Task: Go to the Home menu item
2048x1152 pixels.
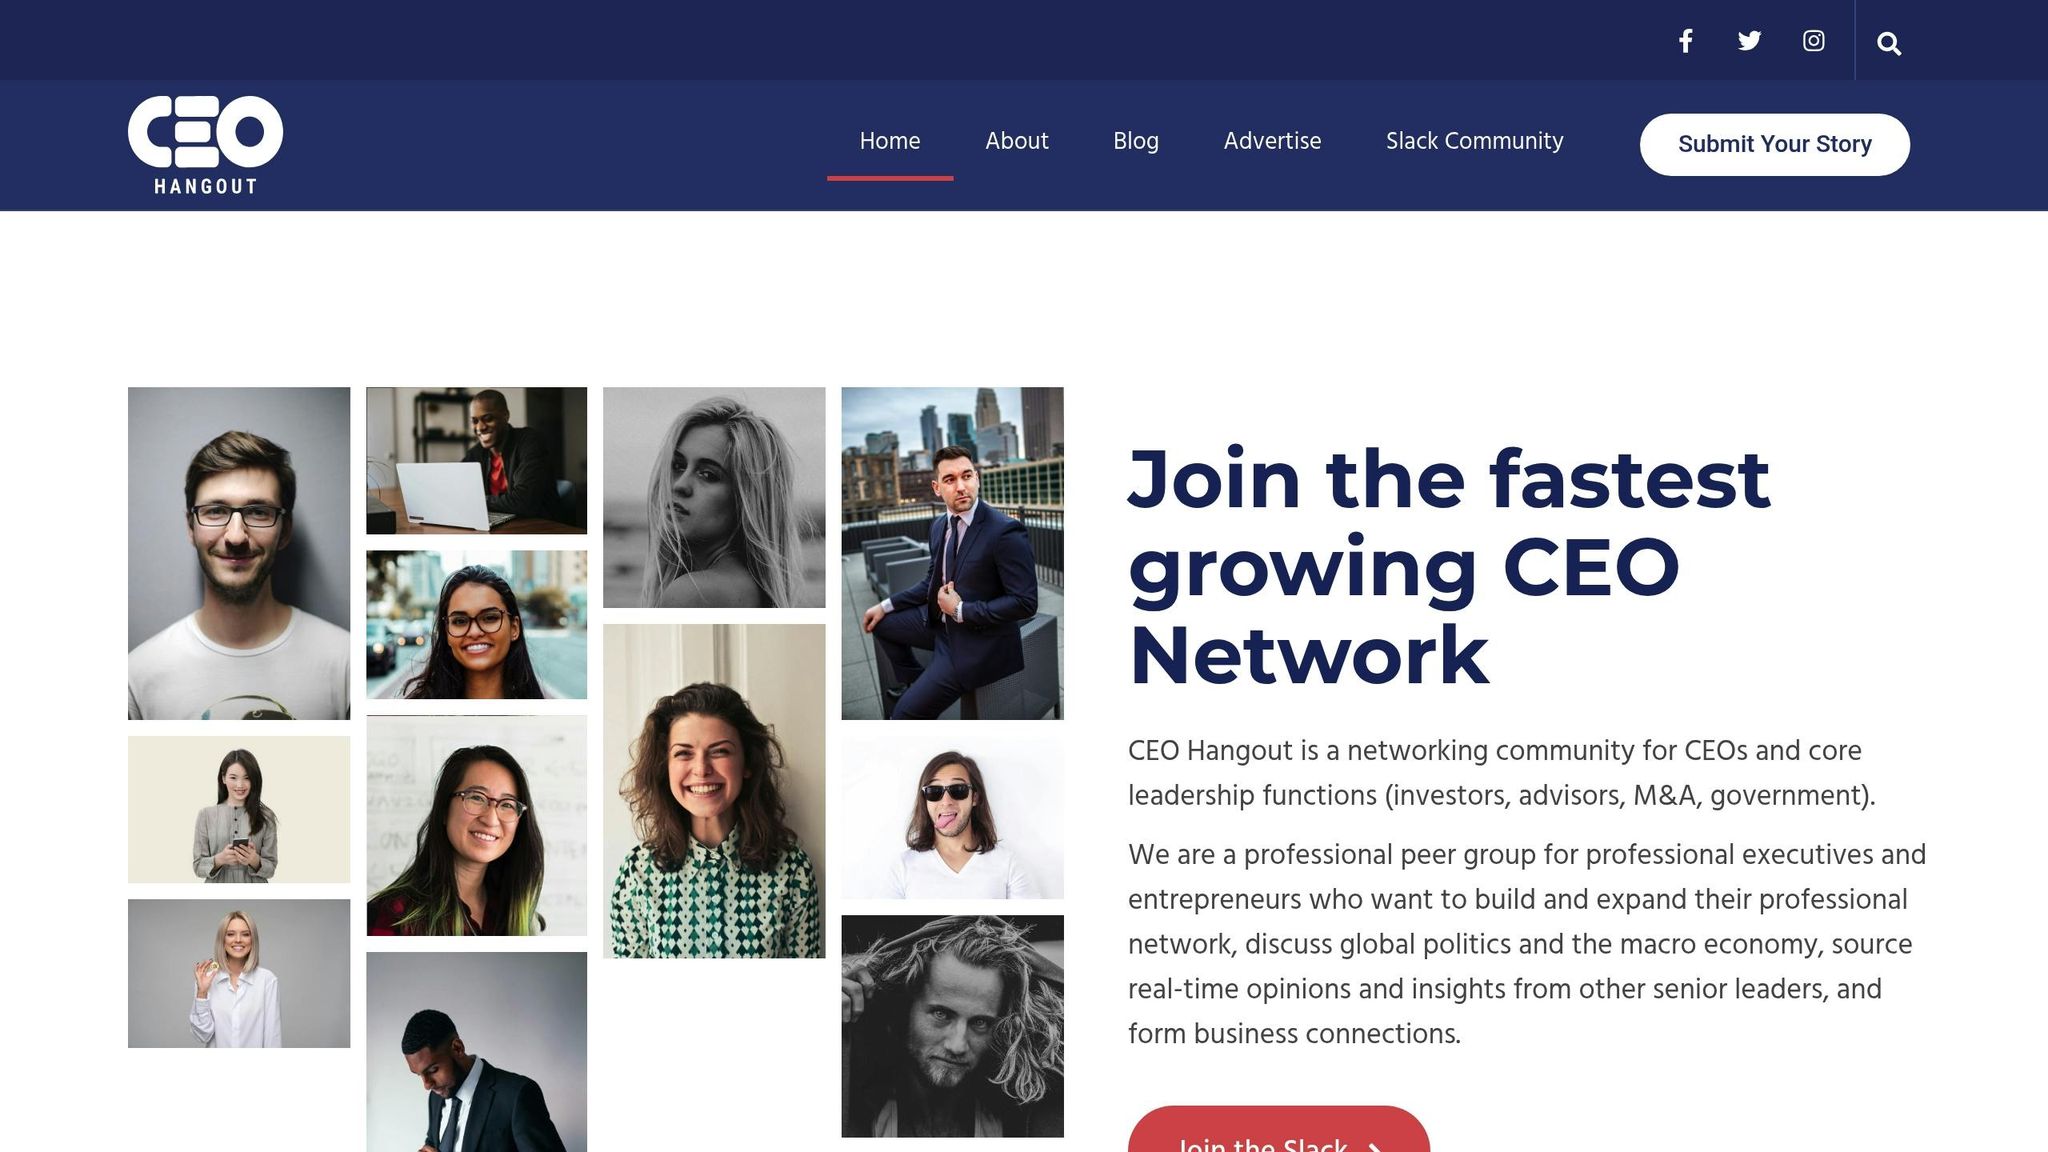Action: point(889,142)
